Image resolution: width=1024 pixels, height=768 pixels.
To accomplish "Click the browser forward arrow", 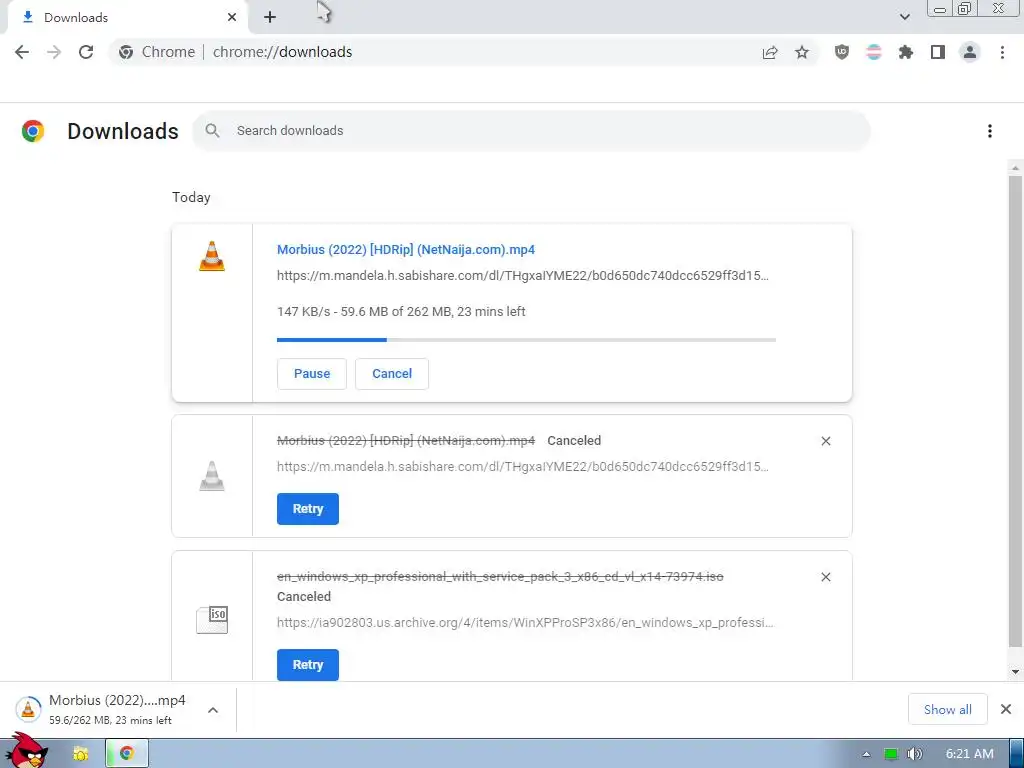I will click(54, 52).
